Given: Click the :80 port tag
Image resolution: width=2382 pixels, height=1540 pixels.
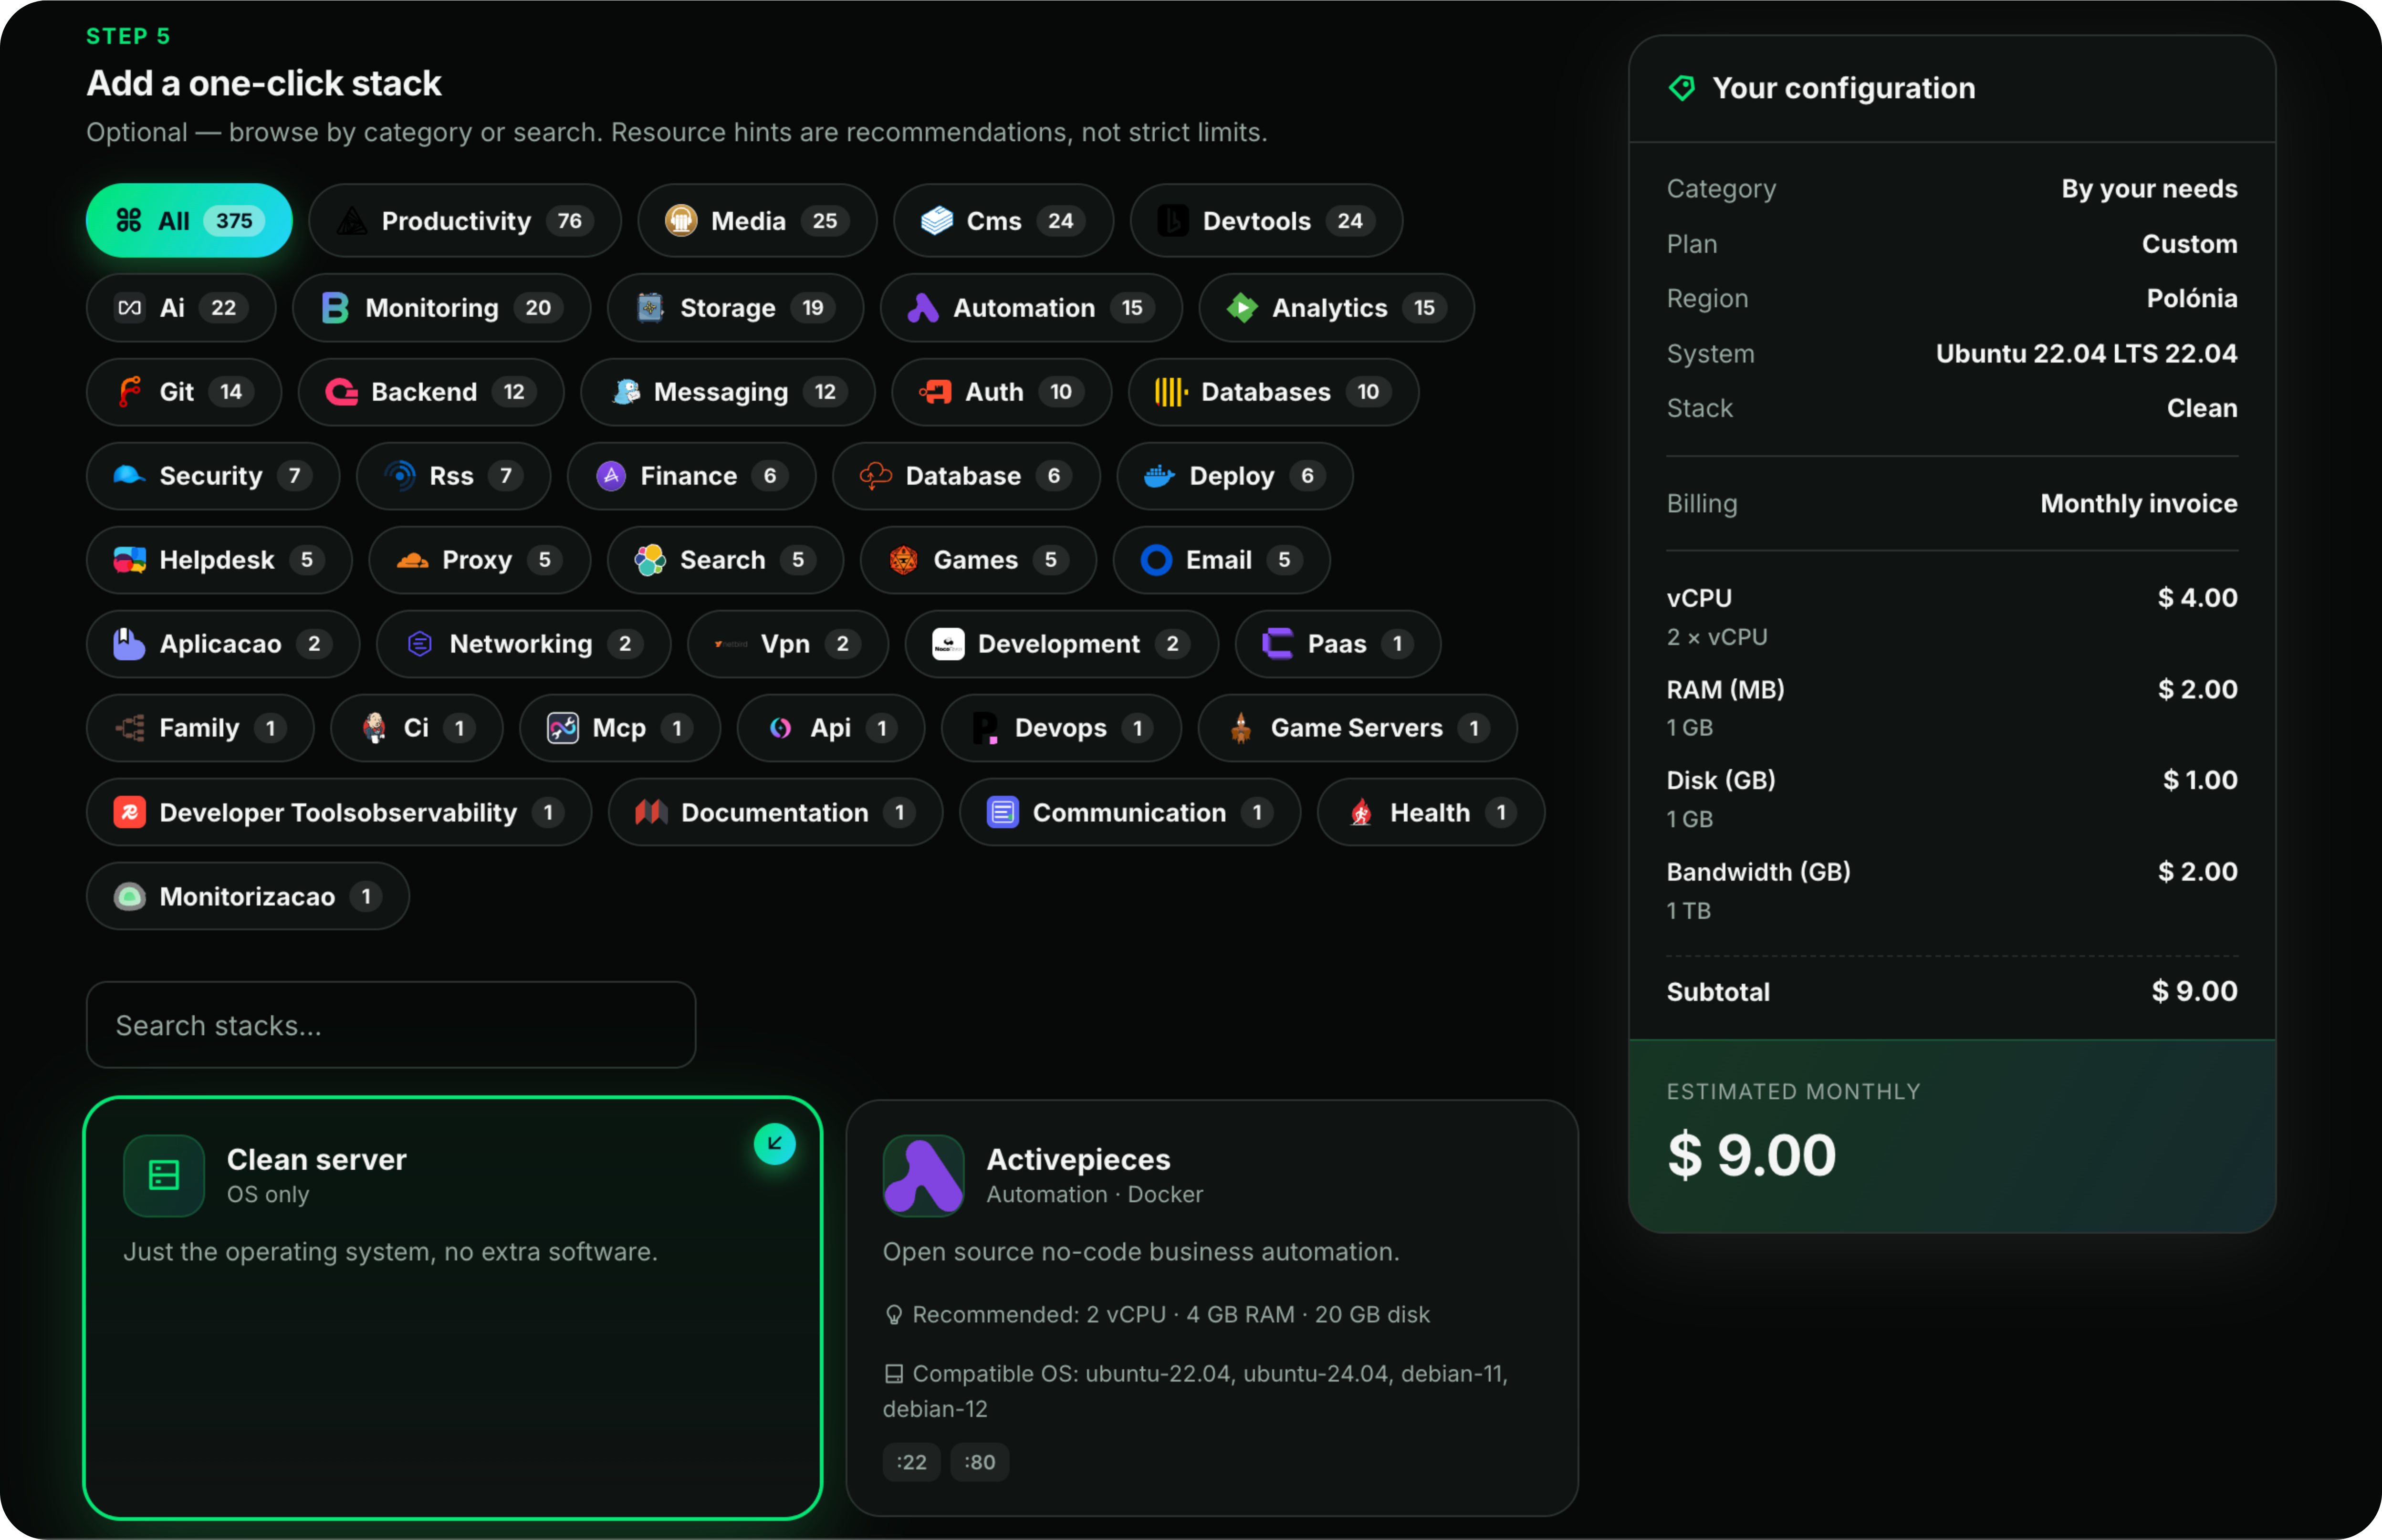Looking at the screenshot, I should tap(980, 1462).
